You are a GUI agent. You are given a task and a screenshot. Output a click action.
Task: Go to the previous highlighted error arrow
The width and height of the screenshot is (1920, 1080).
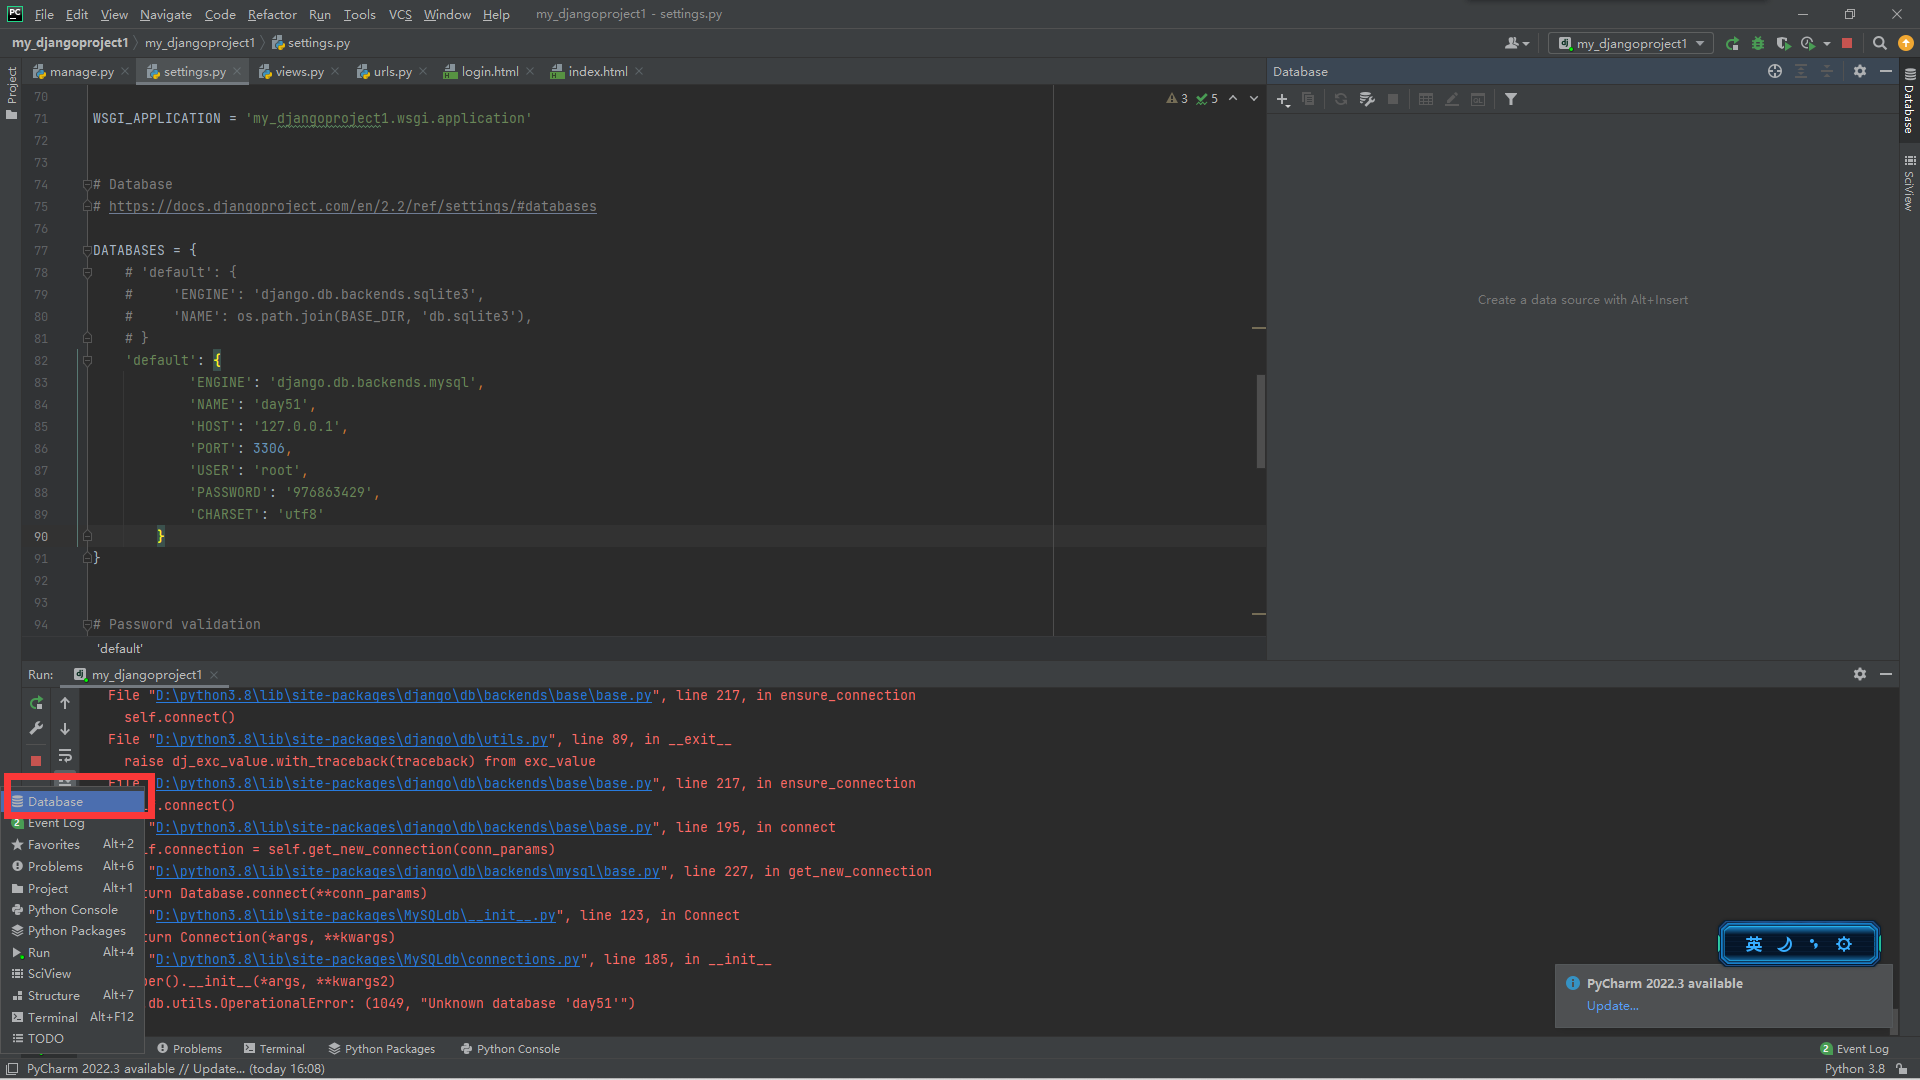tap(1233, 98)
